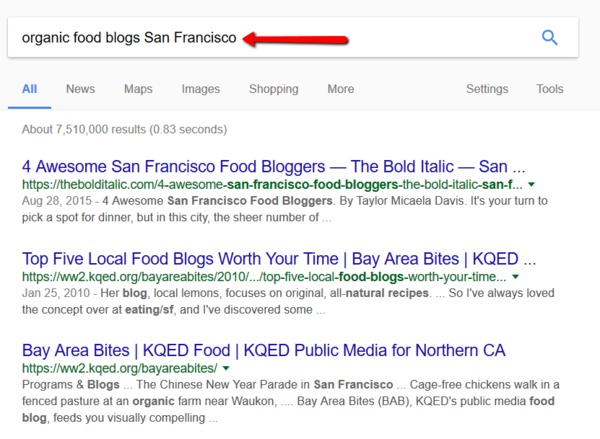Click the search box with organic food blogs query
600x439 pixels.
(x=293, y=38)
